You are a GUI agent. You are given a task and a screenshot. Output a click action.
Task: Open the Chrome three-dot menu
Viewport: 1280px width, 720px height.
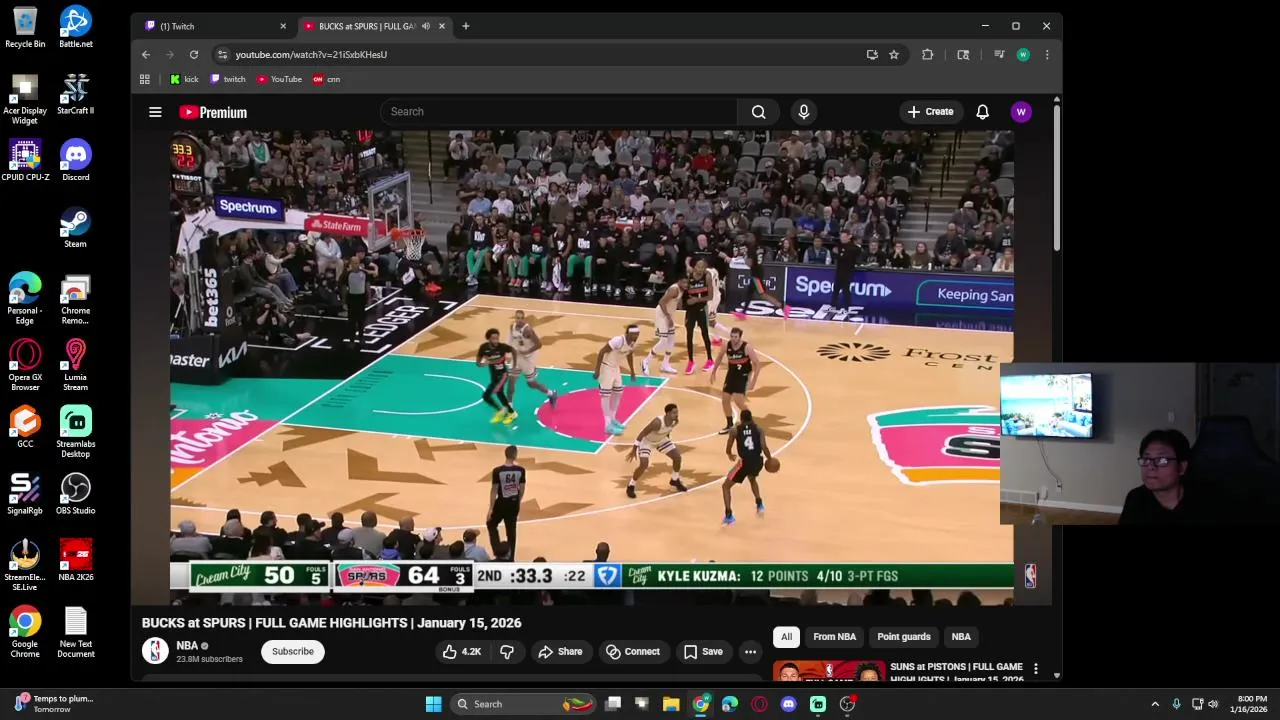click(1047, 55)
